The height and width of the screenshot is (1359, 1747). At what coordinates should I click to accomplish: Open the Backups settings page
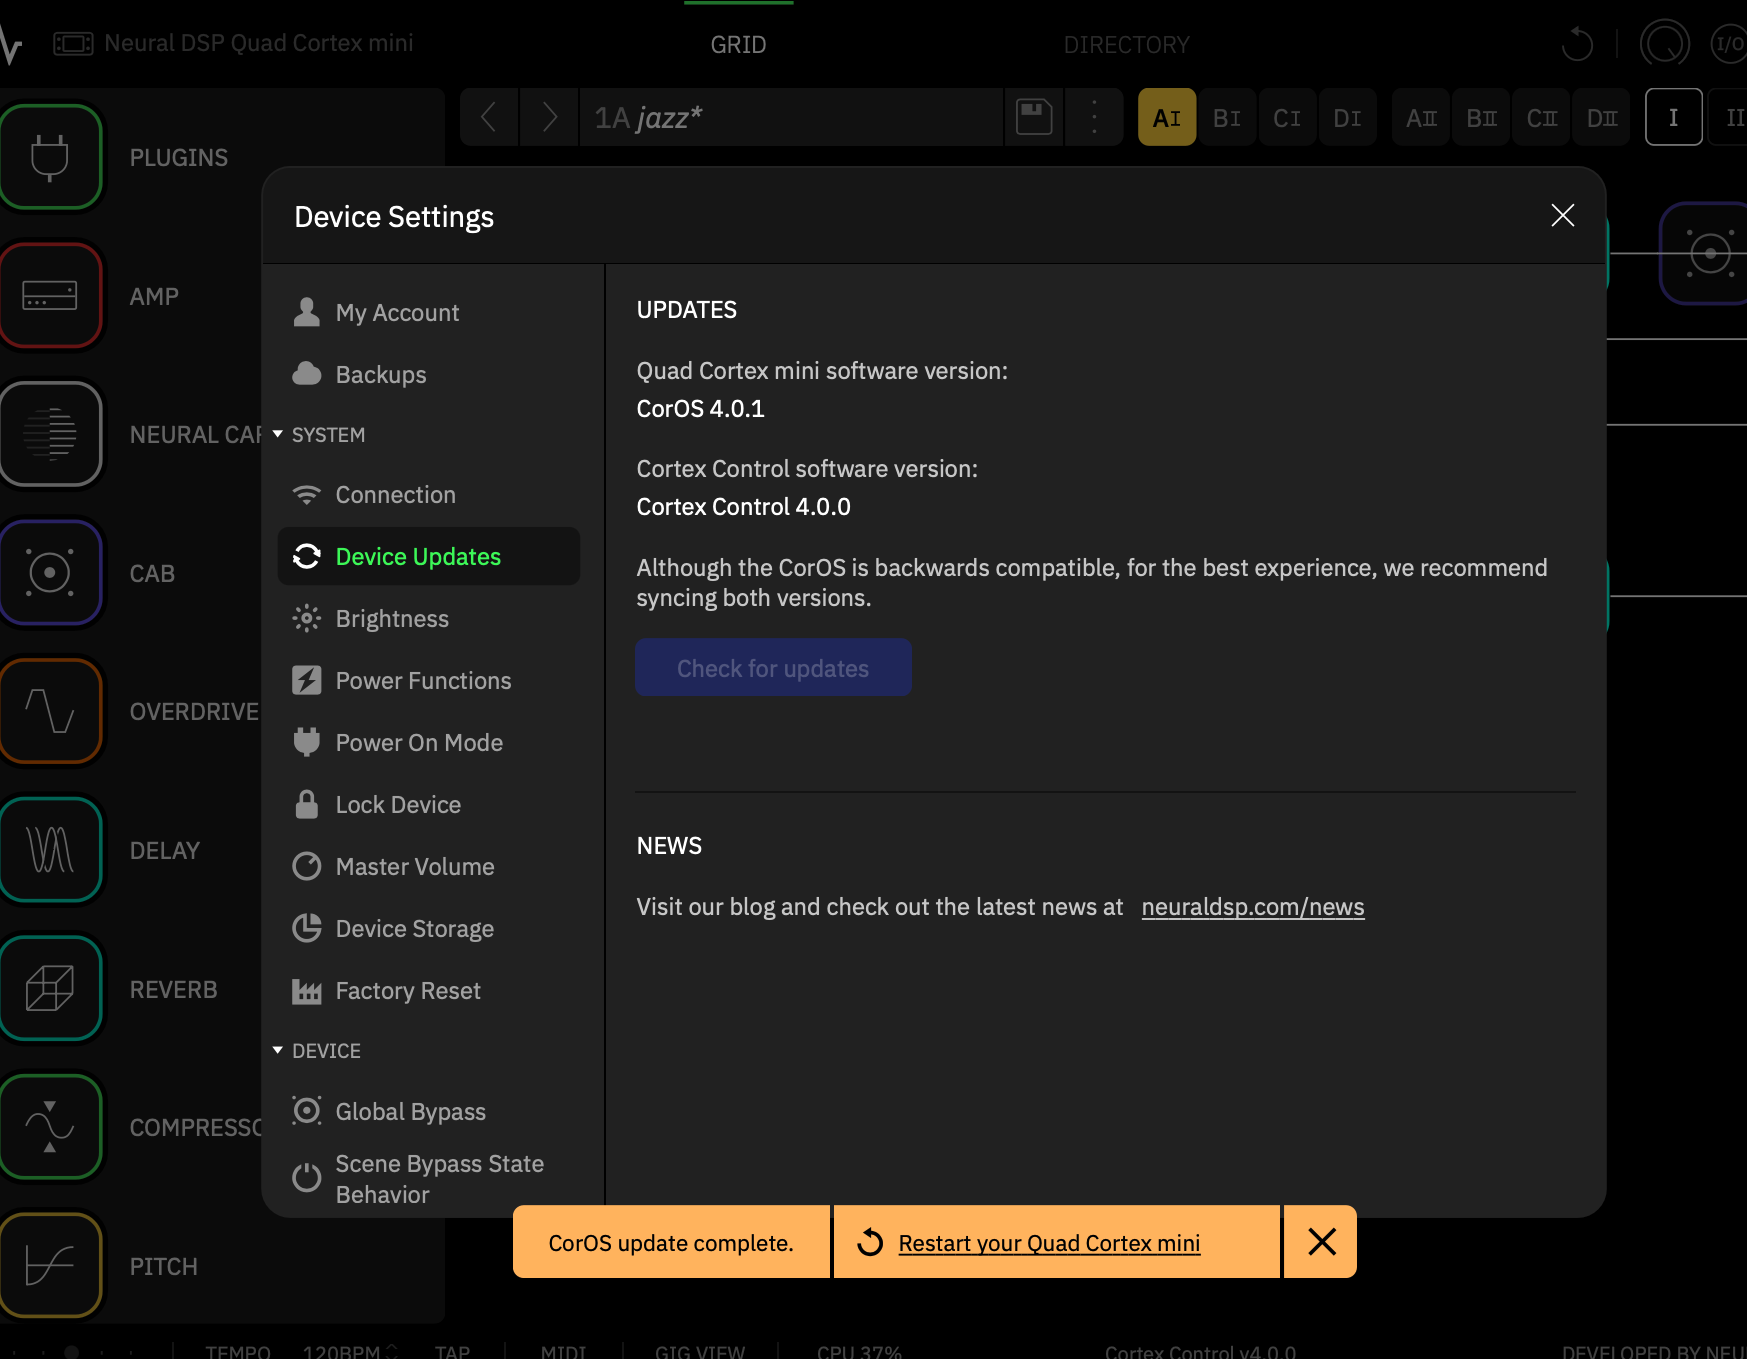pyautogui.click(x=429, y=374)
